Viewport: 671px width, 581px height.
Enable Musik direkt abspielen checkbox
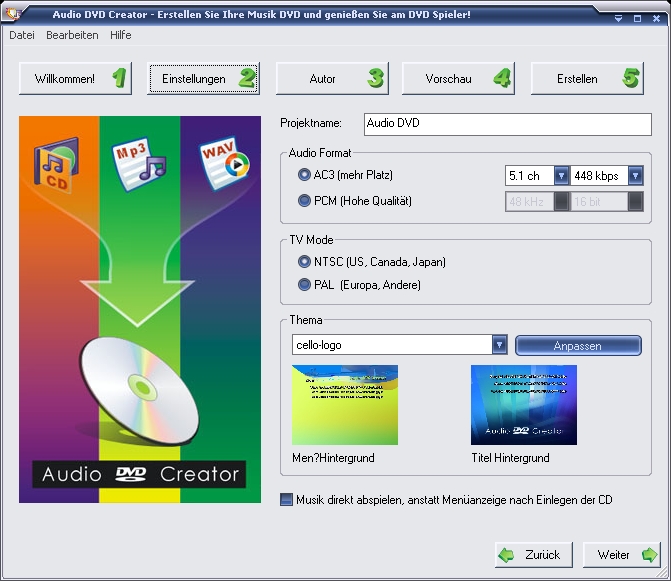point(286,500)
